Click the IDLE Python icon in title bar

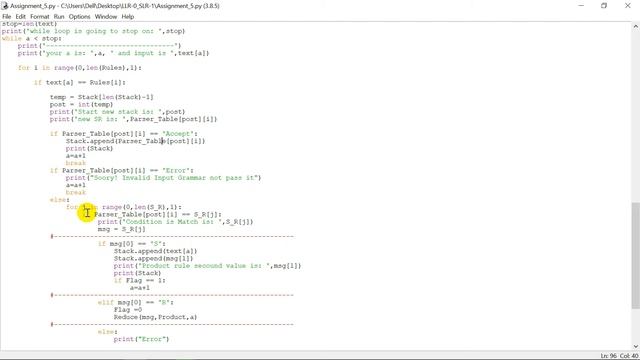[x=5, y=6]
